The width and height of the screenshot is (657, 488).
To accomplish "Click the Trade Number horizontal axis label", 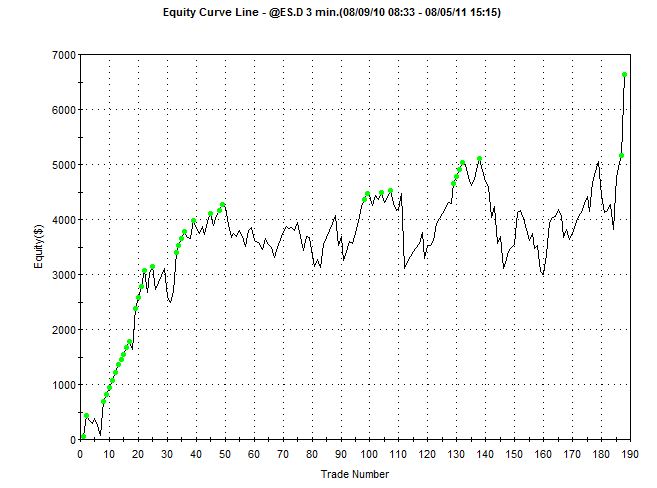I will pyautogui.click(x=354, y=474).
